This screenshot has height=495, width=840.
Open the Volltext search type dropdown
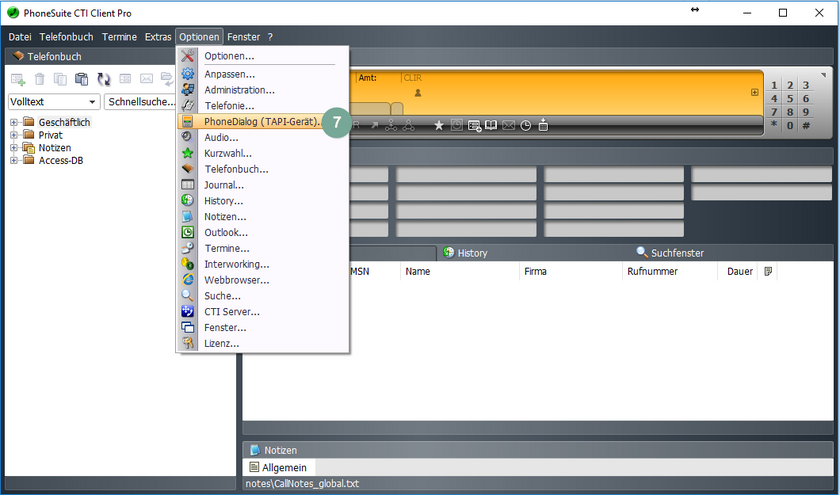pyautogui.click(x=93, y=102)
